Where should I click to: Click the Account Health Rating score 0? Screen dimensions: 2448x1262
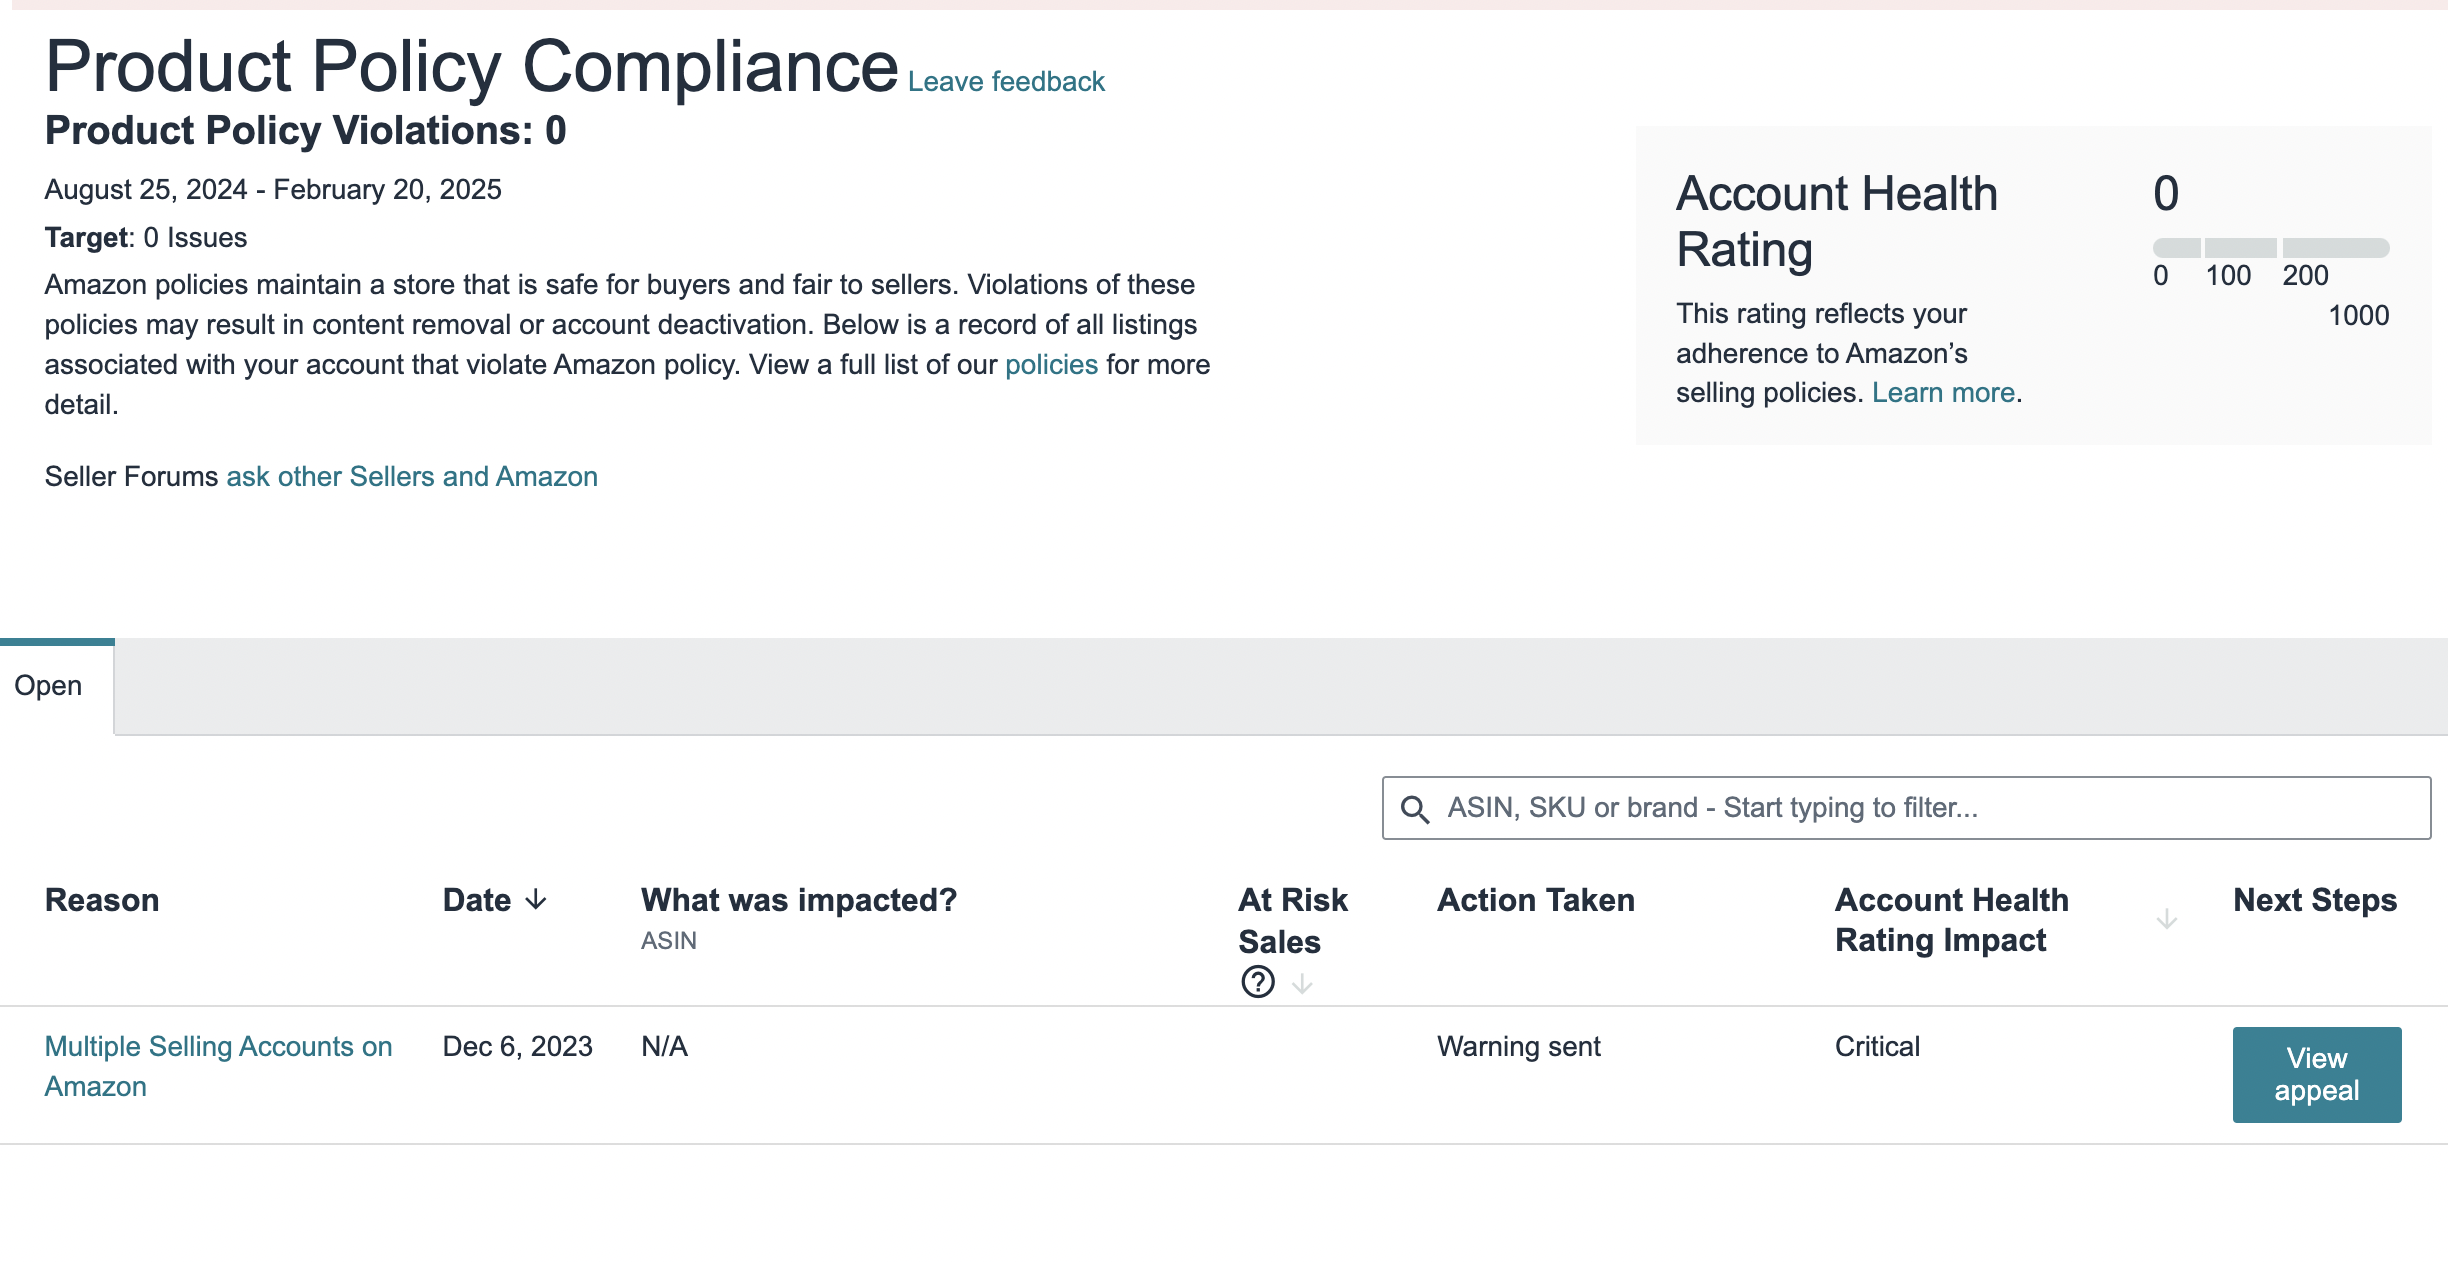click(2166, 193)
